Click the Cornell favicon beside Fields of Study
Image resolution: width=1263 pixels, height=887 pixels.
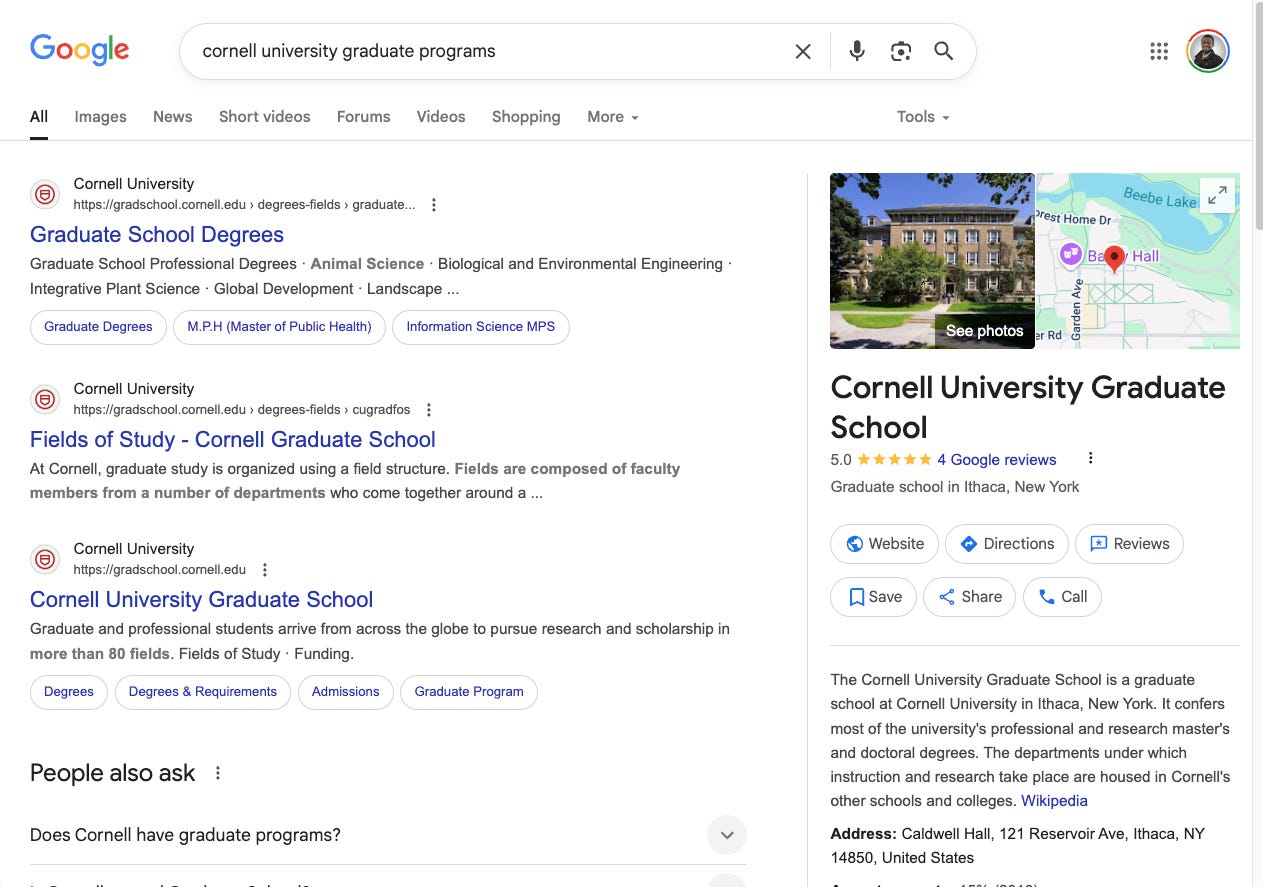pos(45,399)
